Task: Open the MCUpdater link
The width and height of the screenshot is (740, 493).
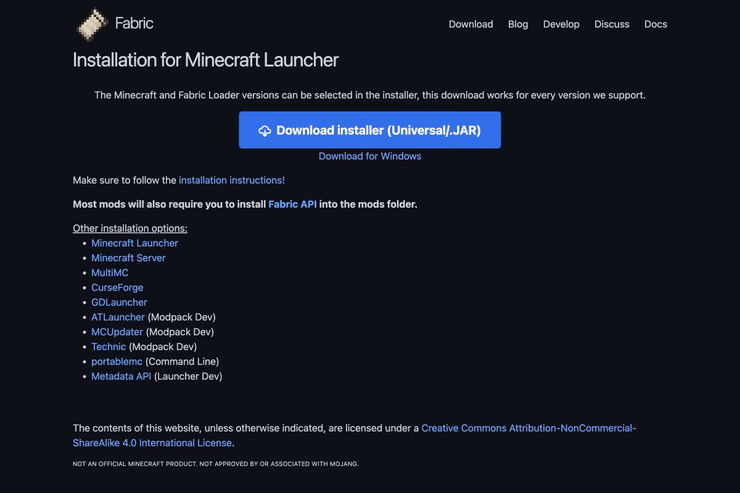Action: pos(117,332)
